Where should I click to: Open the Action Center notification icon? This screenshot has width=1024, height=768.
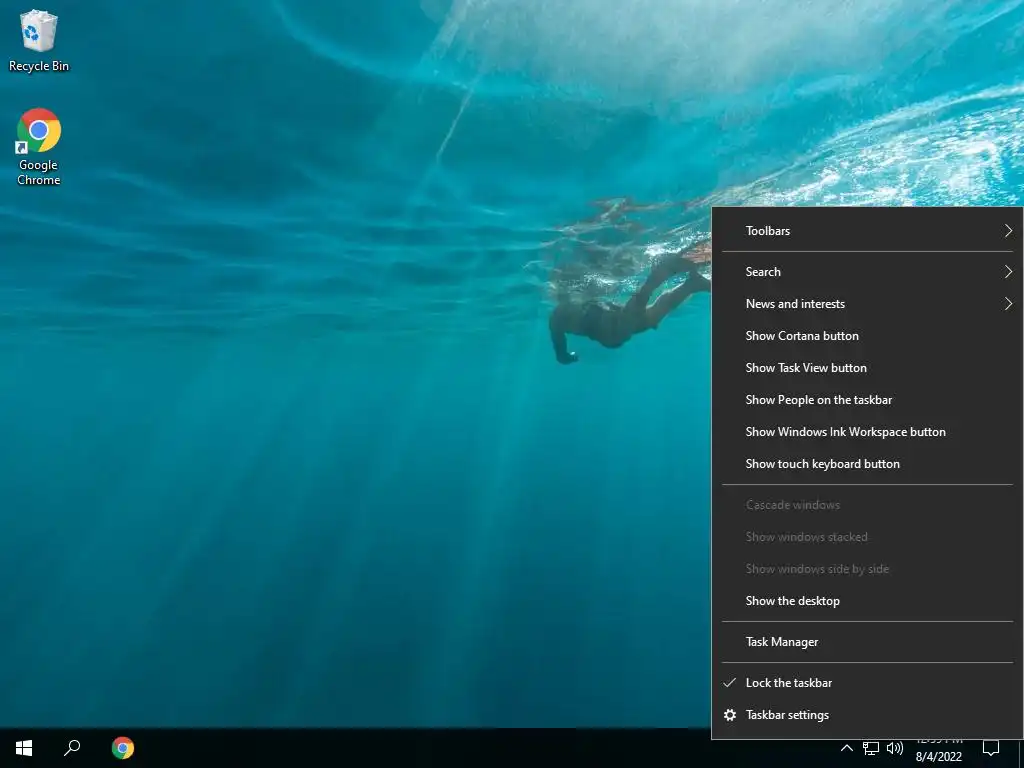click(991, 748)
